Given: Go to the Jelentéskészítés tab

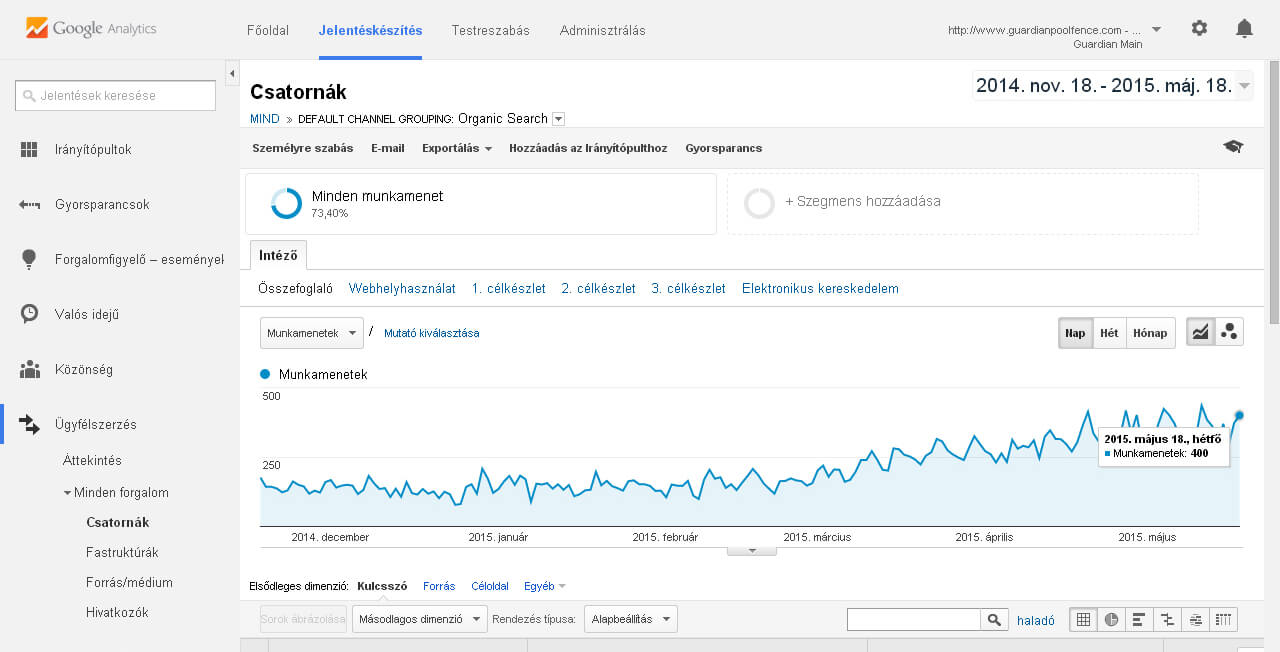Looking at the screenshot, I should pos(370,30).
